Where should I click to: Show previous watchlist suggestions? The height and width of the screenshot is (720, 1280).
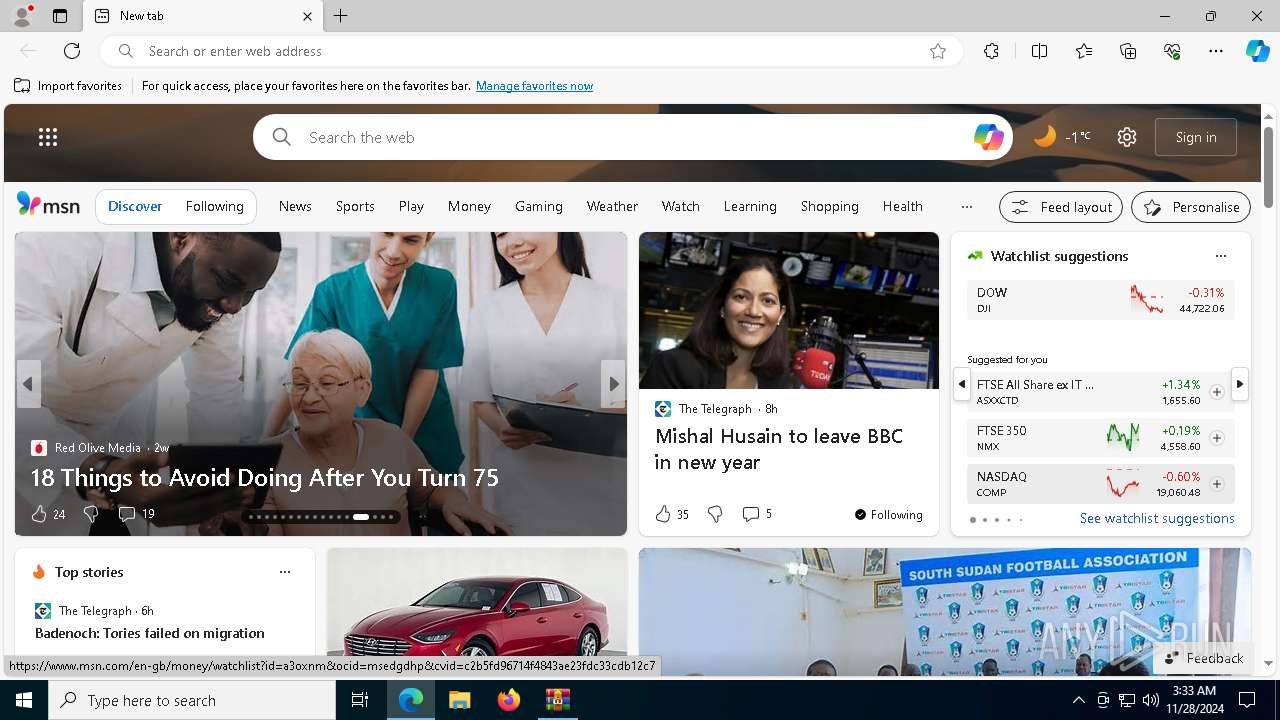point(961,384)
